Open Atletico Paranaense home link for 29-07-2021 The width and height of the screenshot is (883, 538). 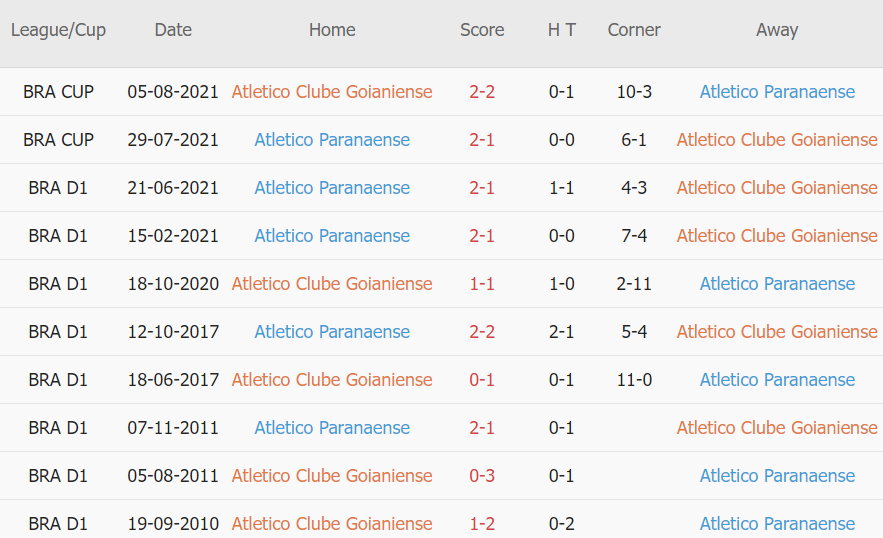[x=332, y=140]
